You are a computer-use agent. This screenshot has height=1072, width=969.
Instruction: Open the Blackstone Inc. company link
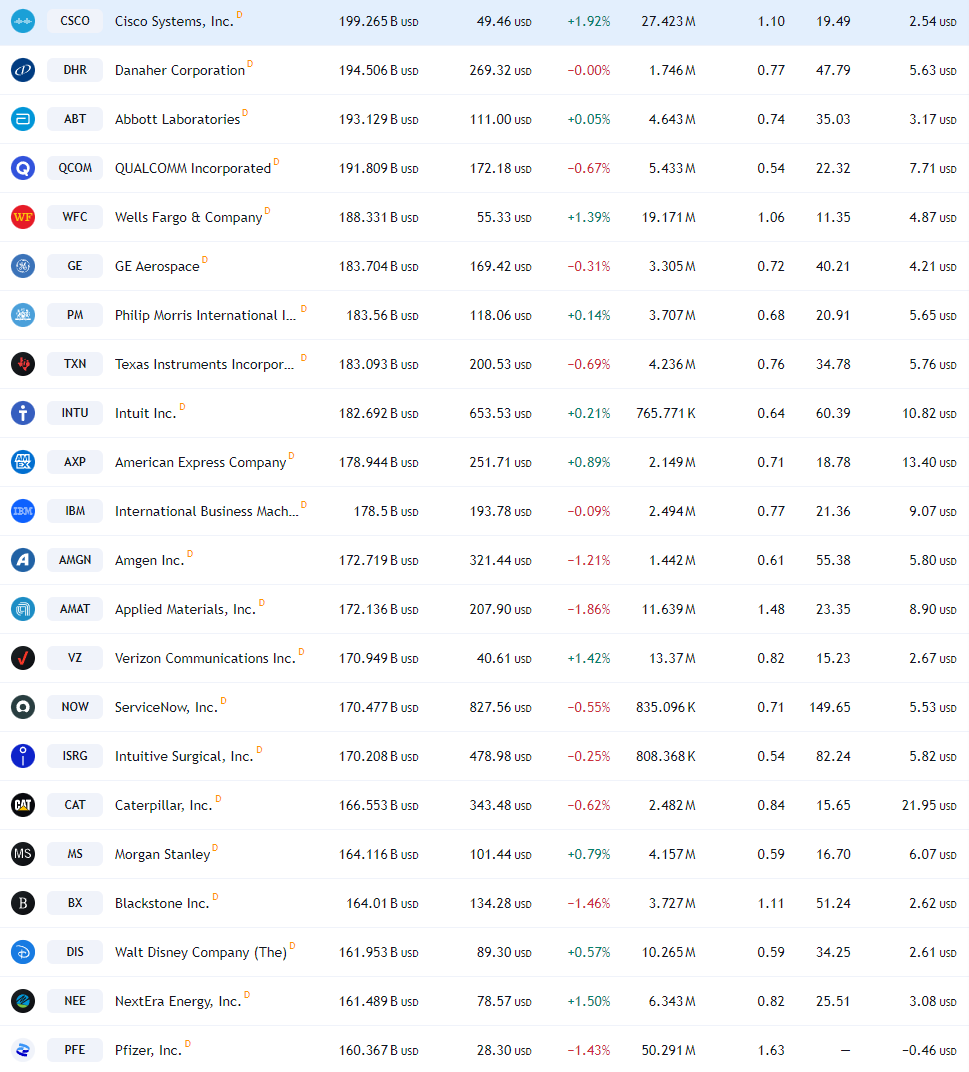click(162, 904)
